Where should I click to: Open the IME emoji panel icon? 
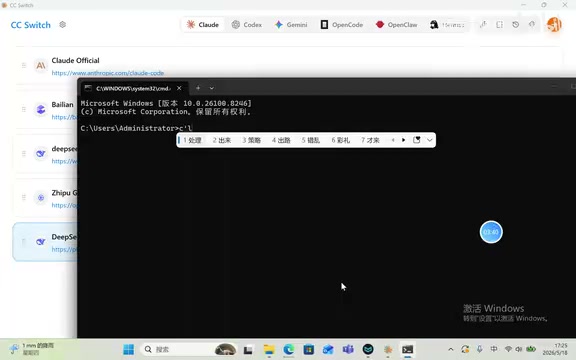pyautogui.click(x=417, y=140)
